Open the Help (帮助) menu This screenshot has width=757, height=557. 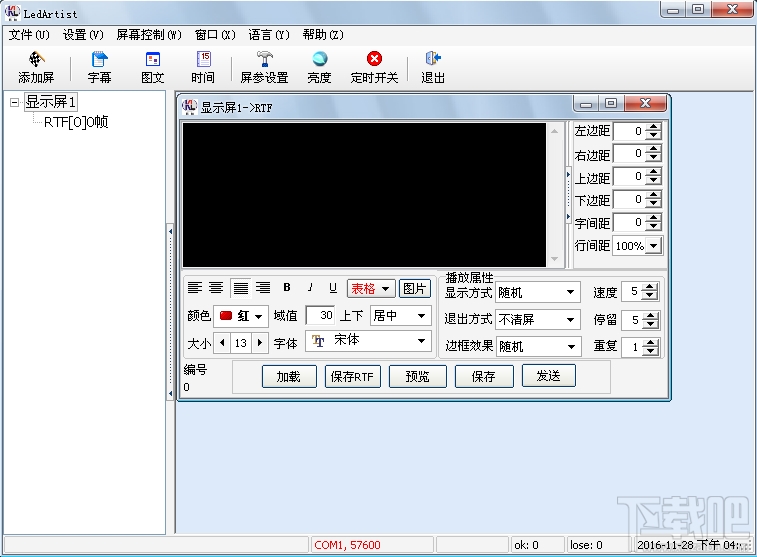click(x=323, y=35)
